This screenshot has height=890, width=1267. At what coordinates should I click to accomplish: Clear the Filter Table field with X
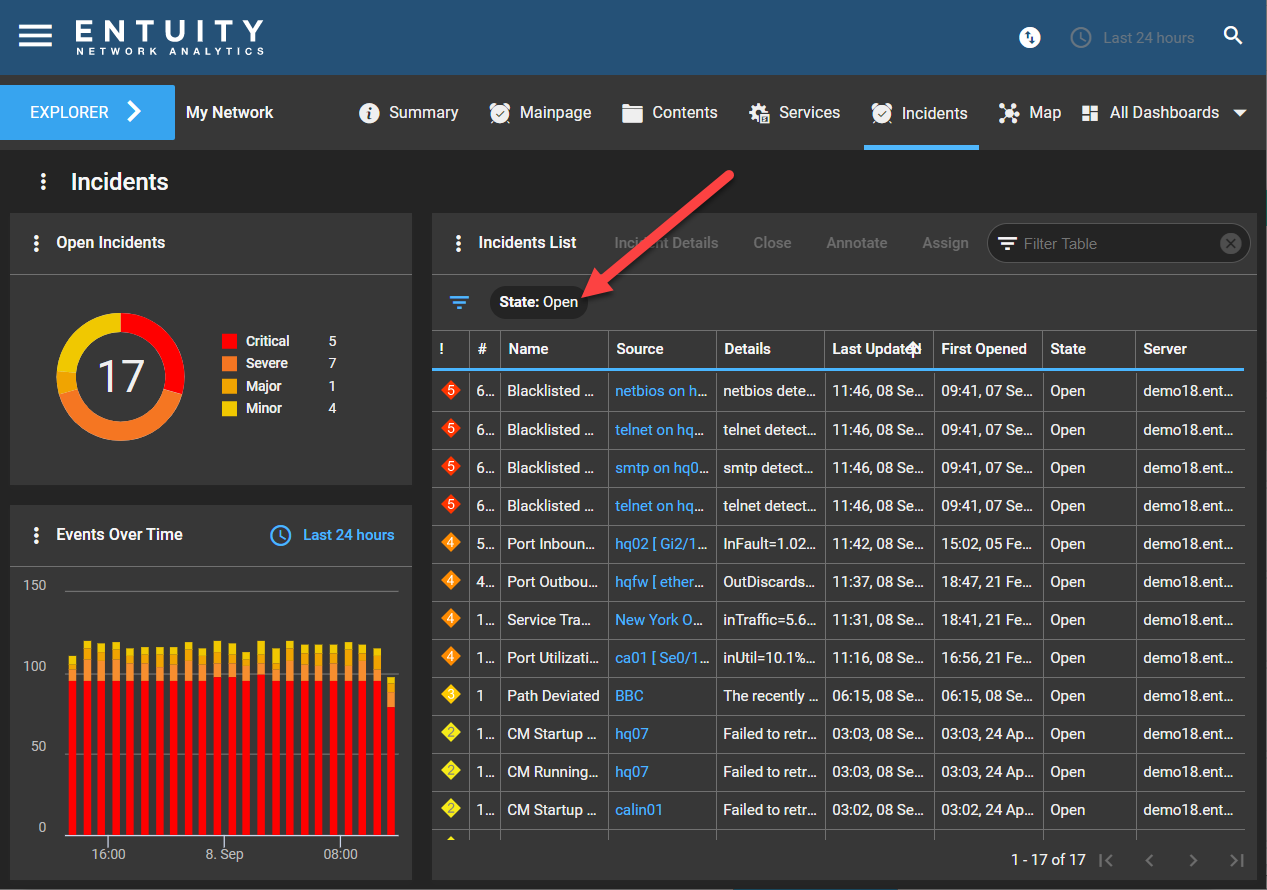[1231, 243]
